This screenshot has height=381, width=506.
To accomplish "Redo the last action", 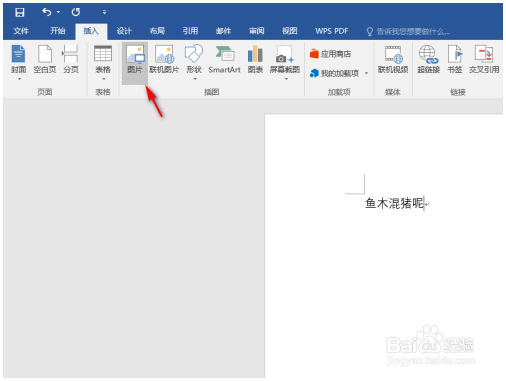I will click(76, 12).
